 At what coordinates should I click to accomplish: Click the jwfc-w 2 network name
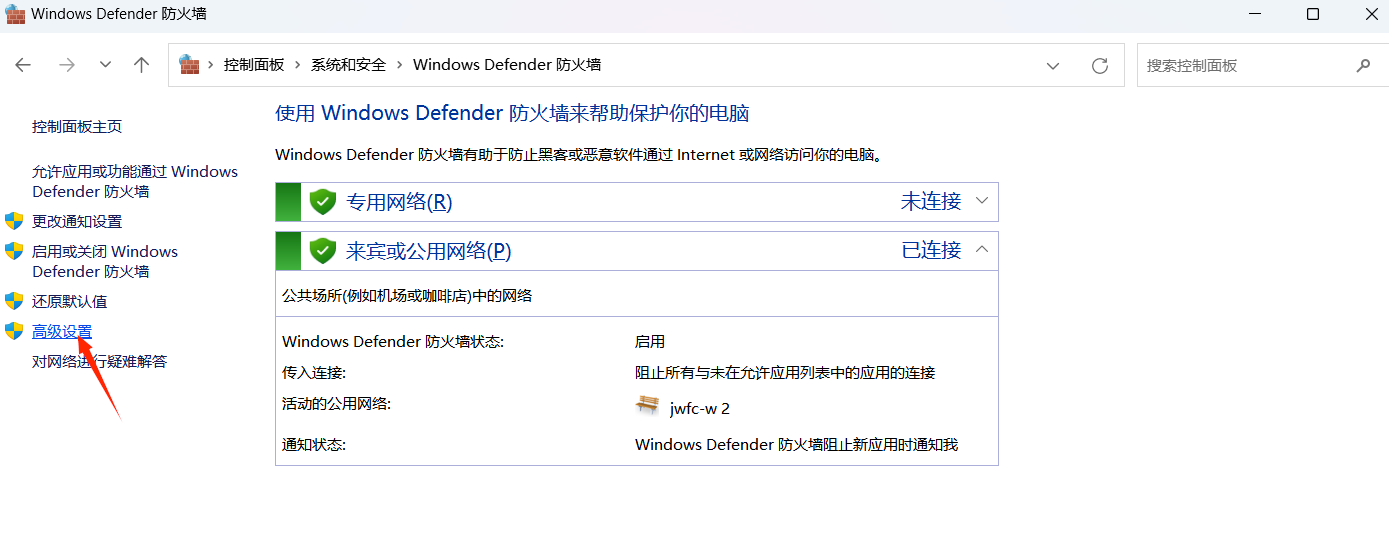700,409
